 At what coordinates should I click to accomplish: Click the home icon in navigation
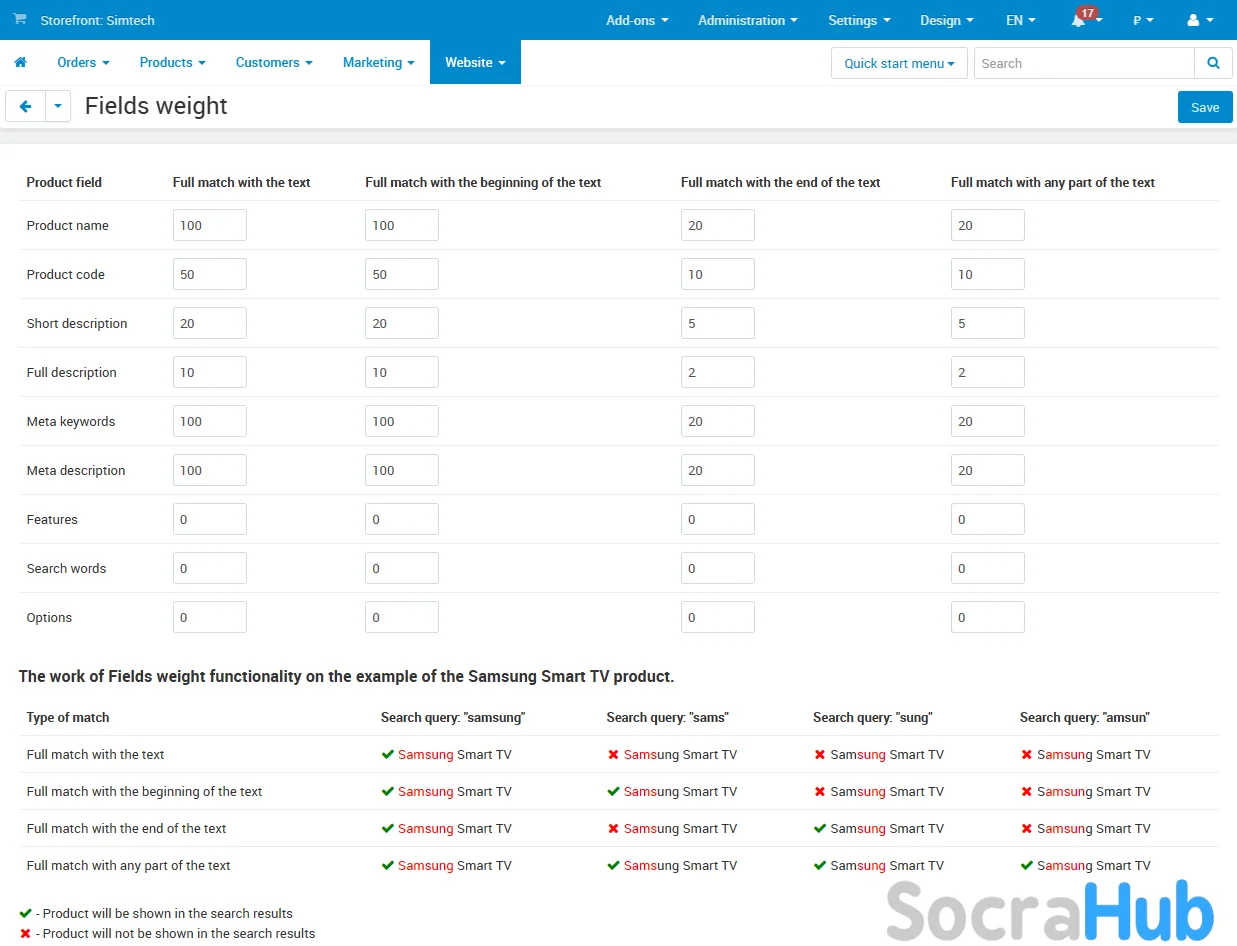[20, 62]
